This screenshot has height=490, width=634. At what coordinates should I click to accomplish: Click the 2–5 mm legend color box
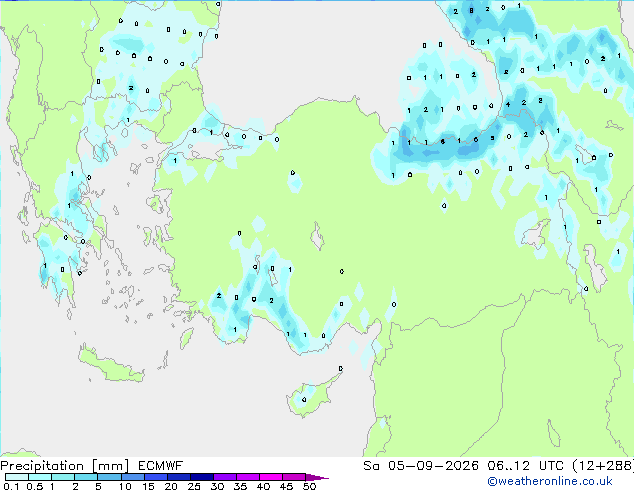point(86,477)
